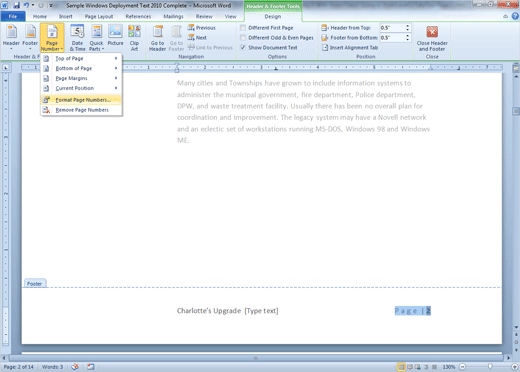Switch to Mailings tab
The image size is (520, 372).
[x=173, y=16]
